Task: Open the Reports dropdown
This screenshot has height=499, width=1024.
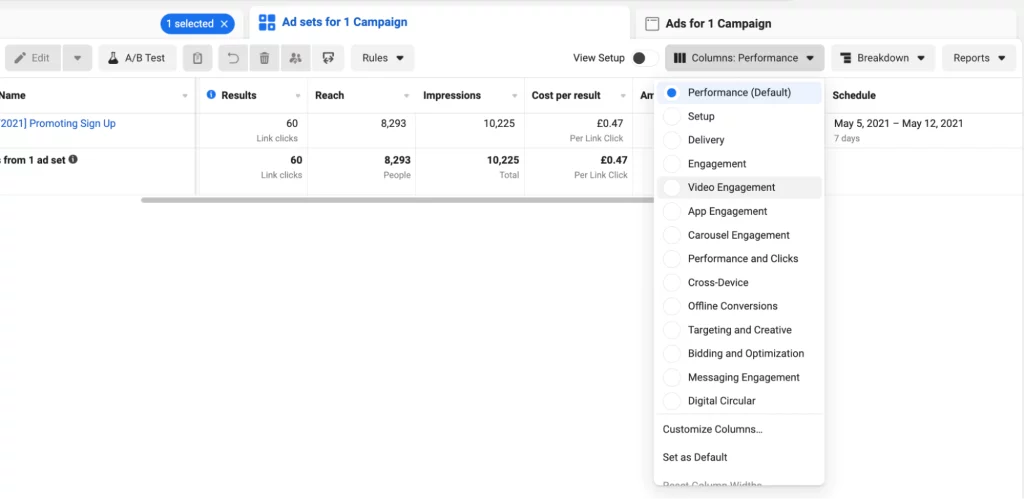Action: click(x=979, y=58)
